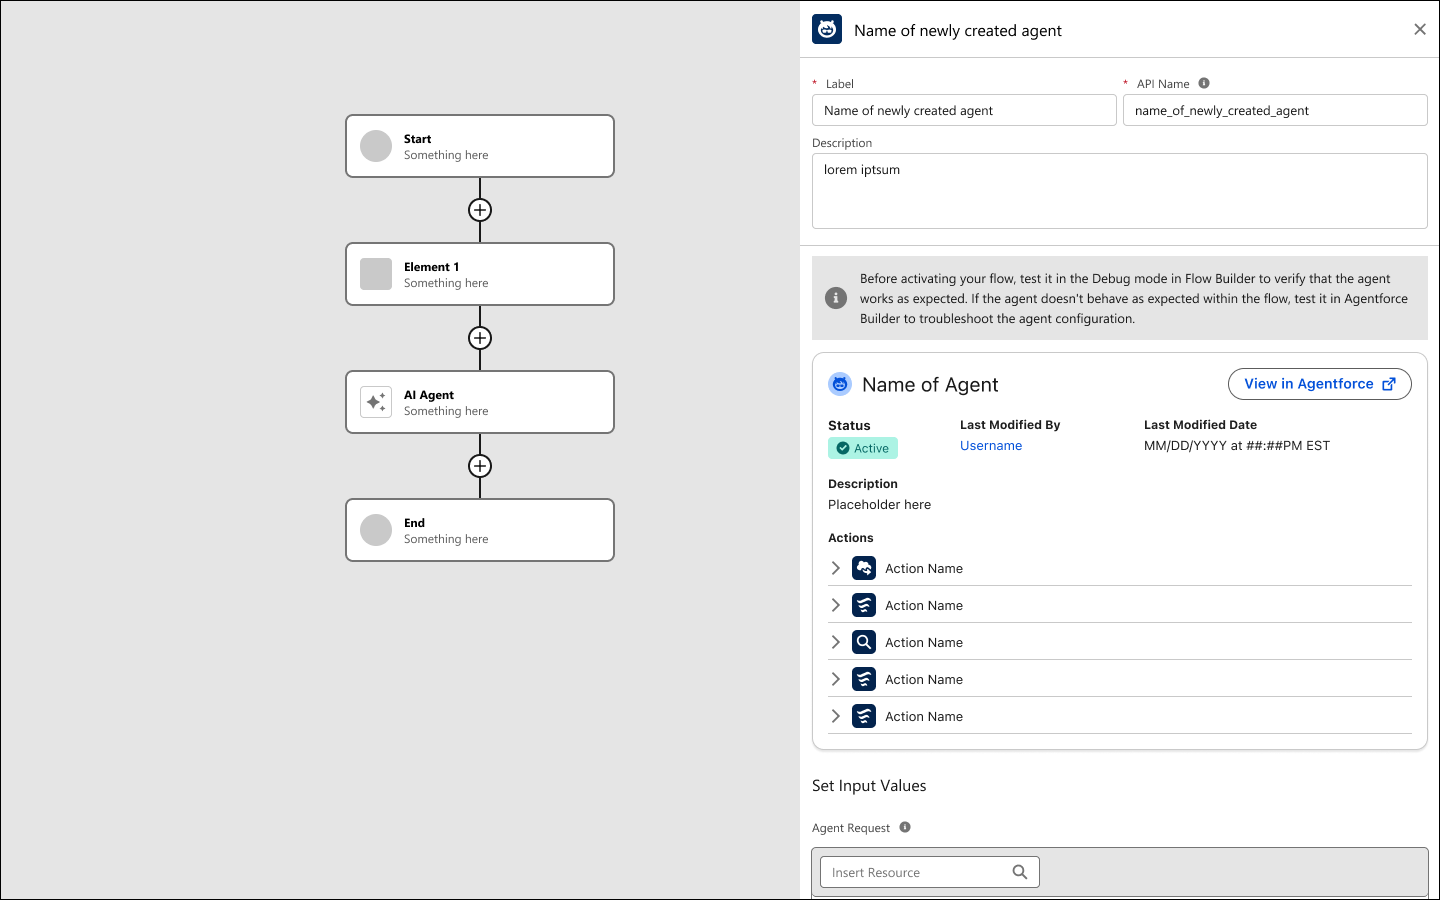Click the 'Name of newly created agent' panel title
Image resolution: width=1440 pixels, height=900 pixels.
coord(958,31)
